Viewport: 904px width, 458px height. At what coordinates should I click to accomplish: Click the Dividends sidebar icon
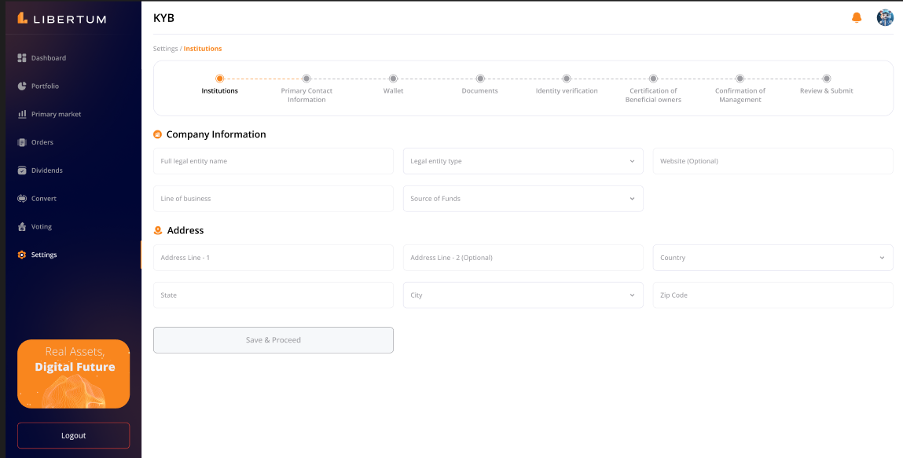[x=22, y=170]
